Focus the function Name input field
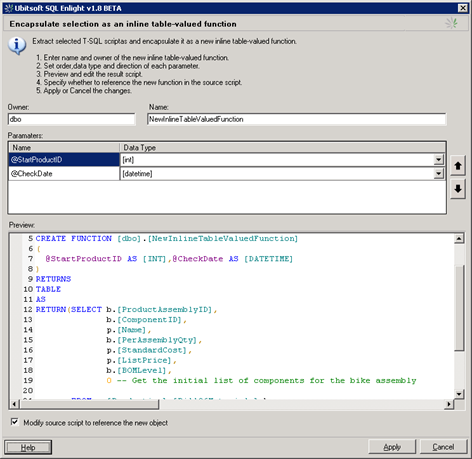The width and height of the screenshot is (472, 459). point(296,119)
